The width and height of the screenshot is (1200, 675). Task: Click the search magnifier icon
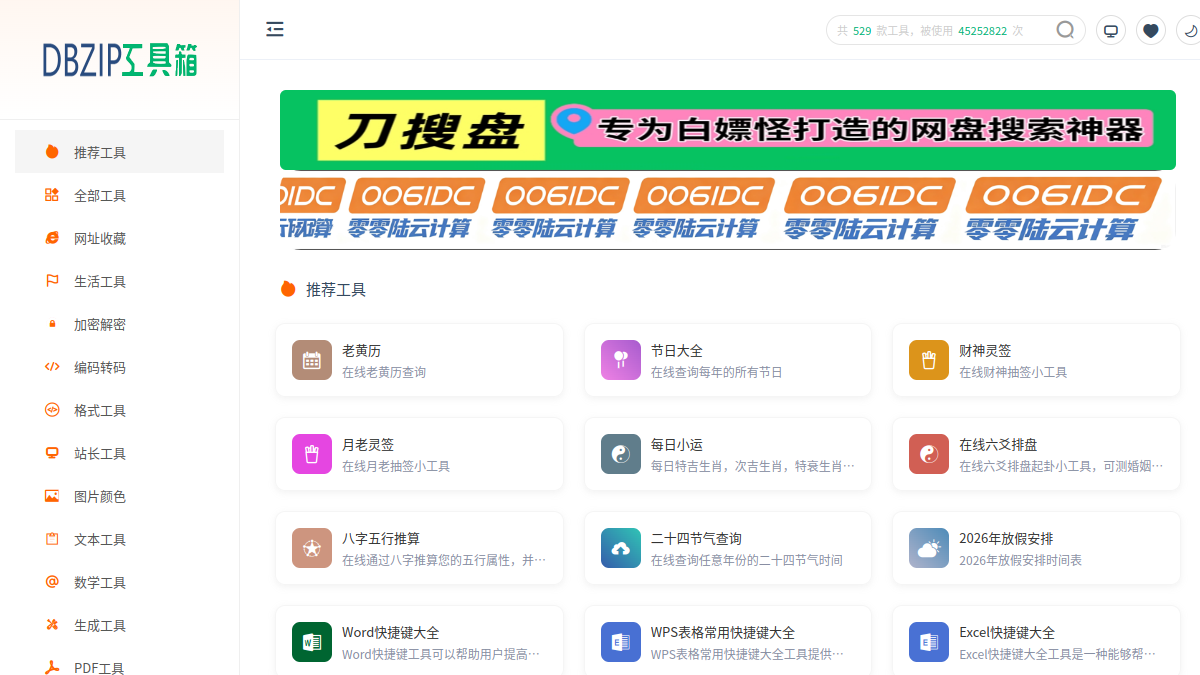point(1066,30)
